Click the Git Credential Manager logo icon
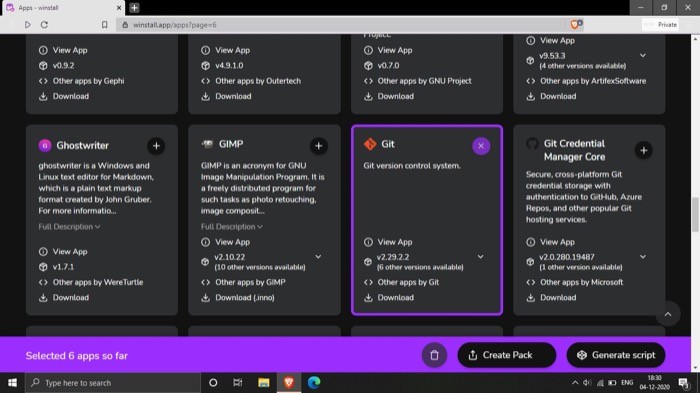 coord(532,143)
